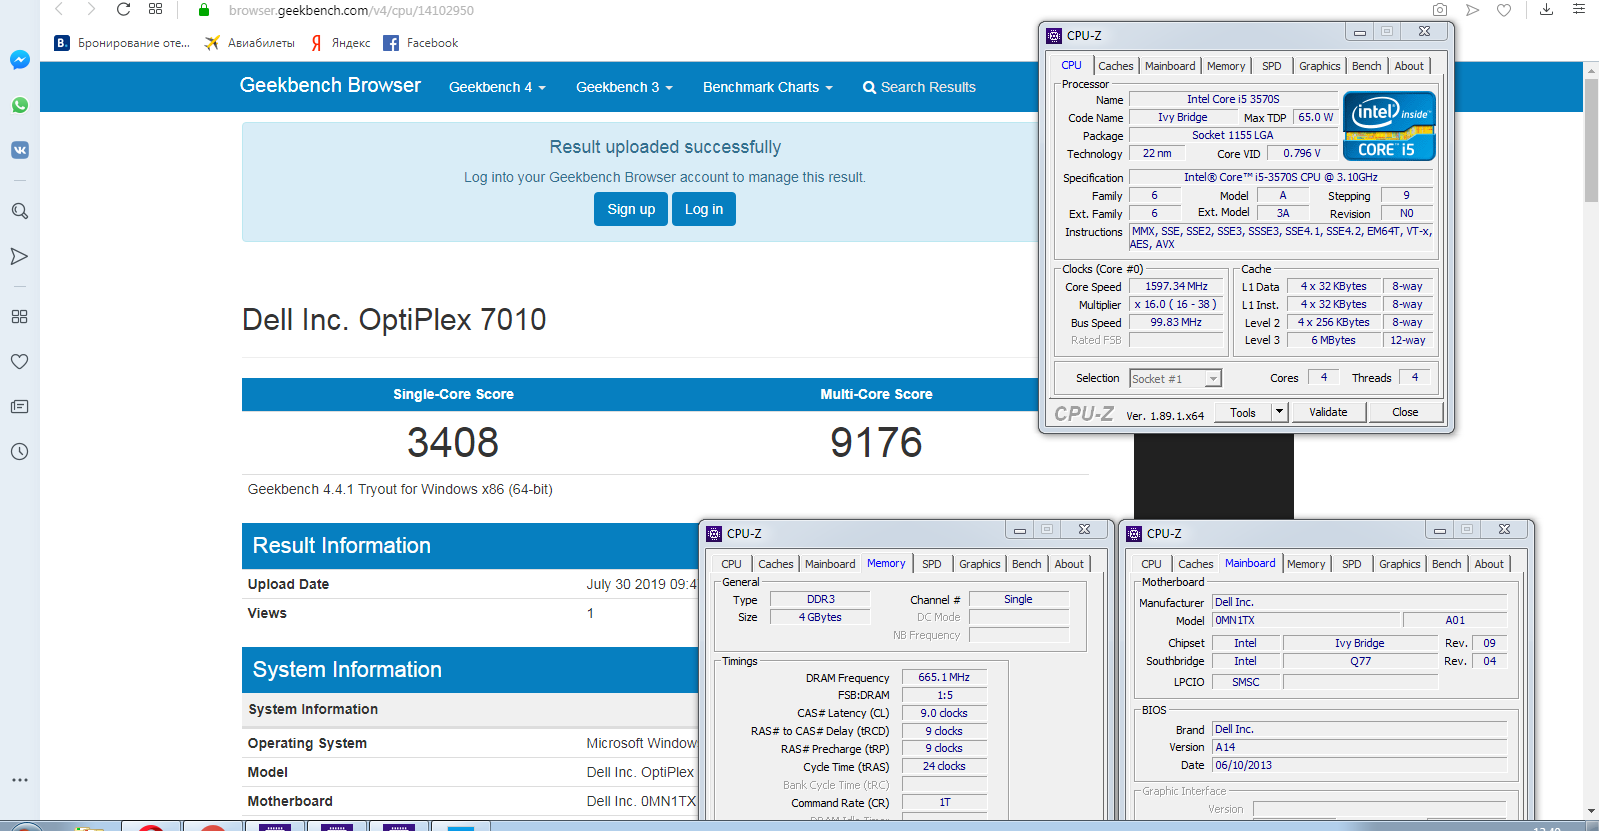
Task: Expand the Geekbench 3 menu
Action: point(624,87)
